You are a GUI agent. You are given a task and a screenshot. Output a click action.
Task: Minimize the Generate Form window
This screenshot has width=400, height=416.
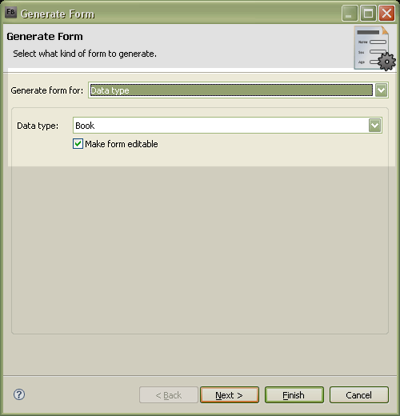[349, 13]
